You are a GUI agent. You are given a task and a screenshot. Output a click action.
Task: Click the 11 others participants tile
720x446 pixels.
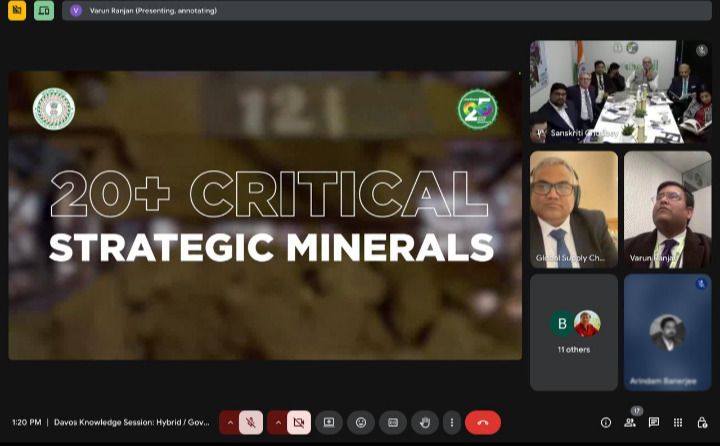coord(573,332)
